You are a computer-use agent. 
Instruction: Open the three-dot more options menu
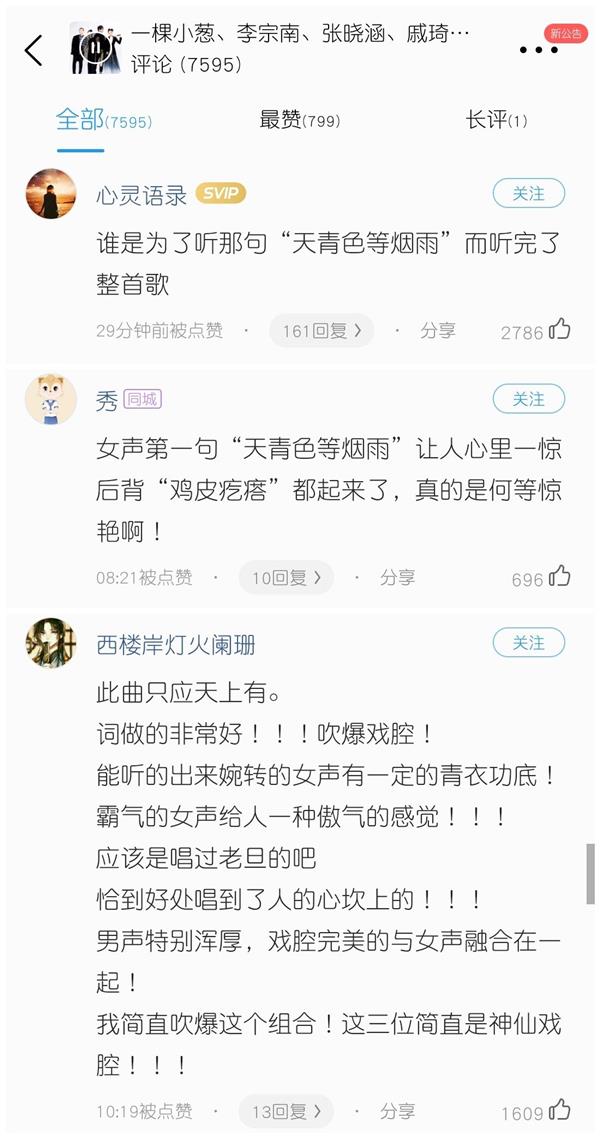(x=538, y=50)
